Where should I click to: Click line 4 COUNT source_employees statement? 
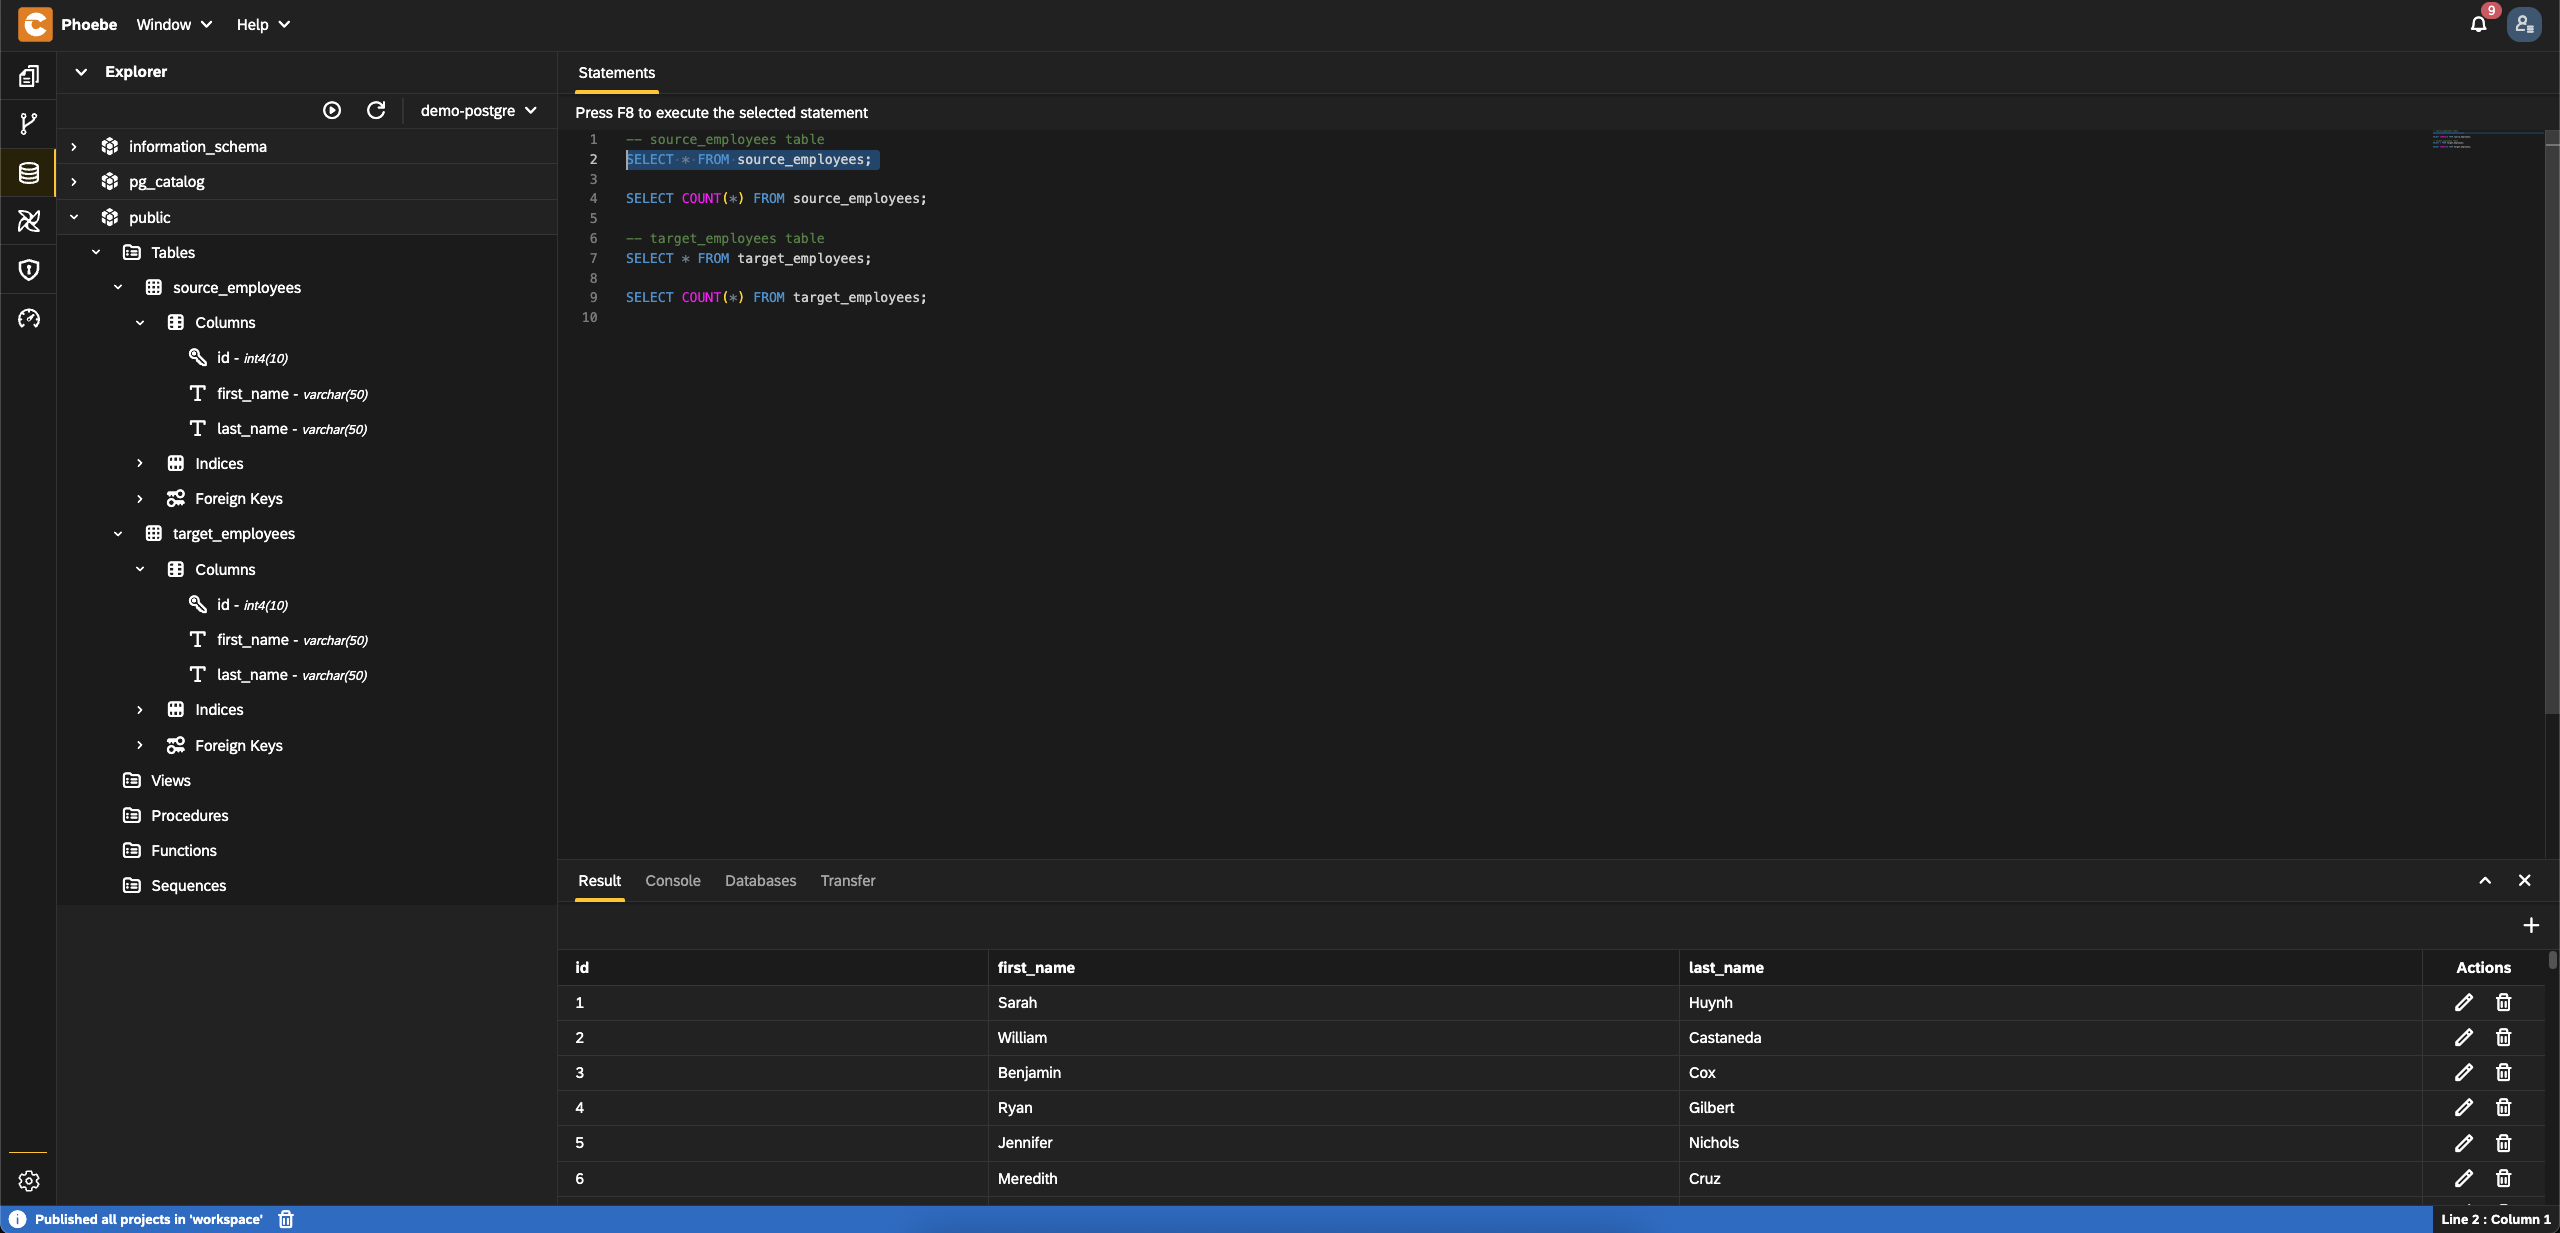click(776, 199)
